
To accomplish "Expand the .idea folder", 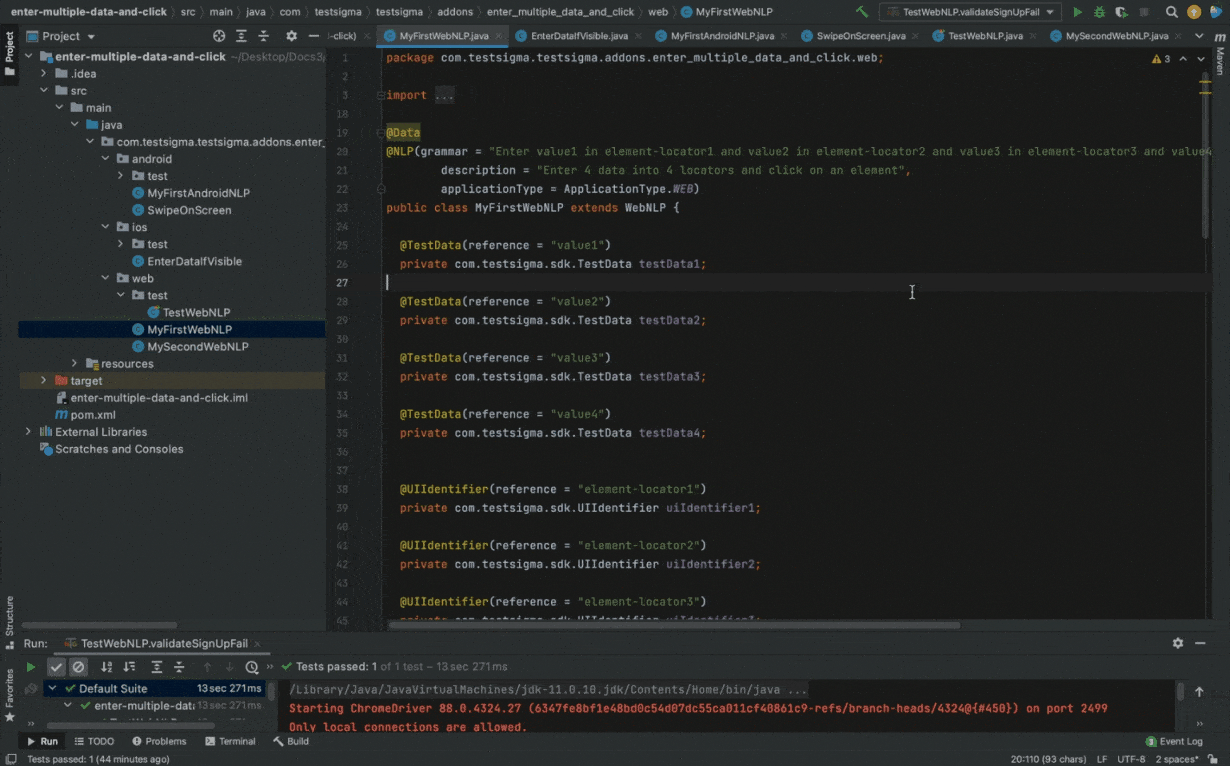I will [43, 74].
